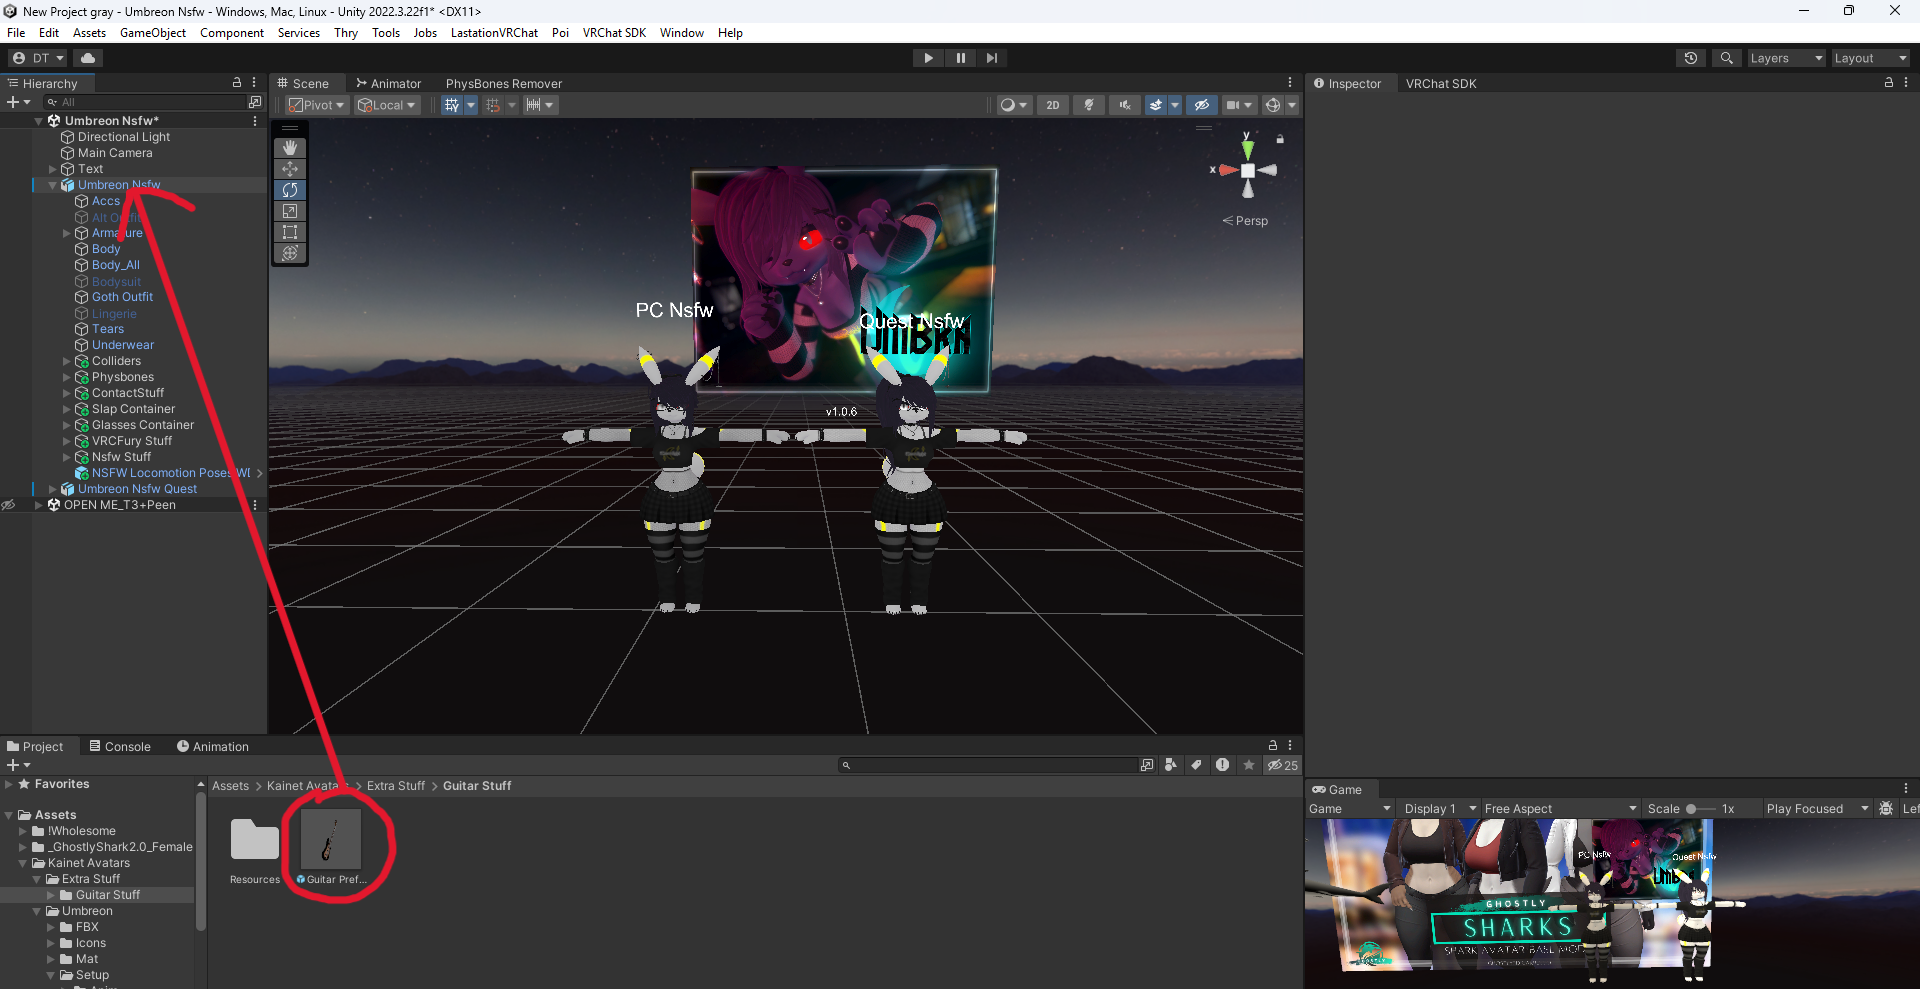The width and height of the screenshot is (1920, 989).
Task: Toggle Inspector panel lock
Action: (x=1889, y=83)
